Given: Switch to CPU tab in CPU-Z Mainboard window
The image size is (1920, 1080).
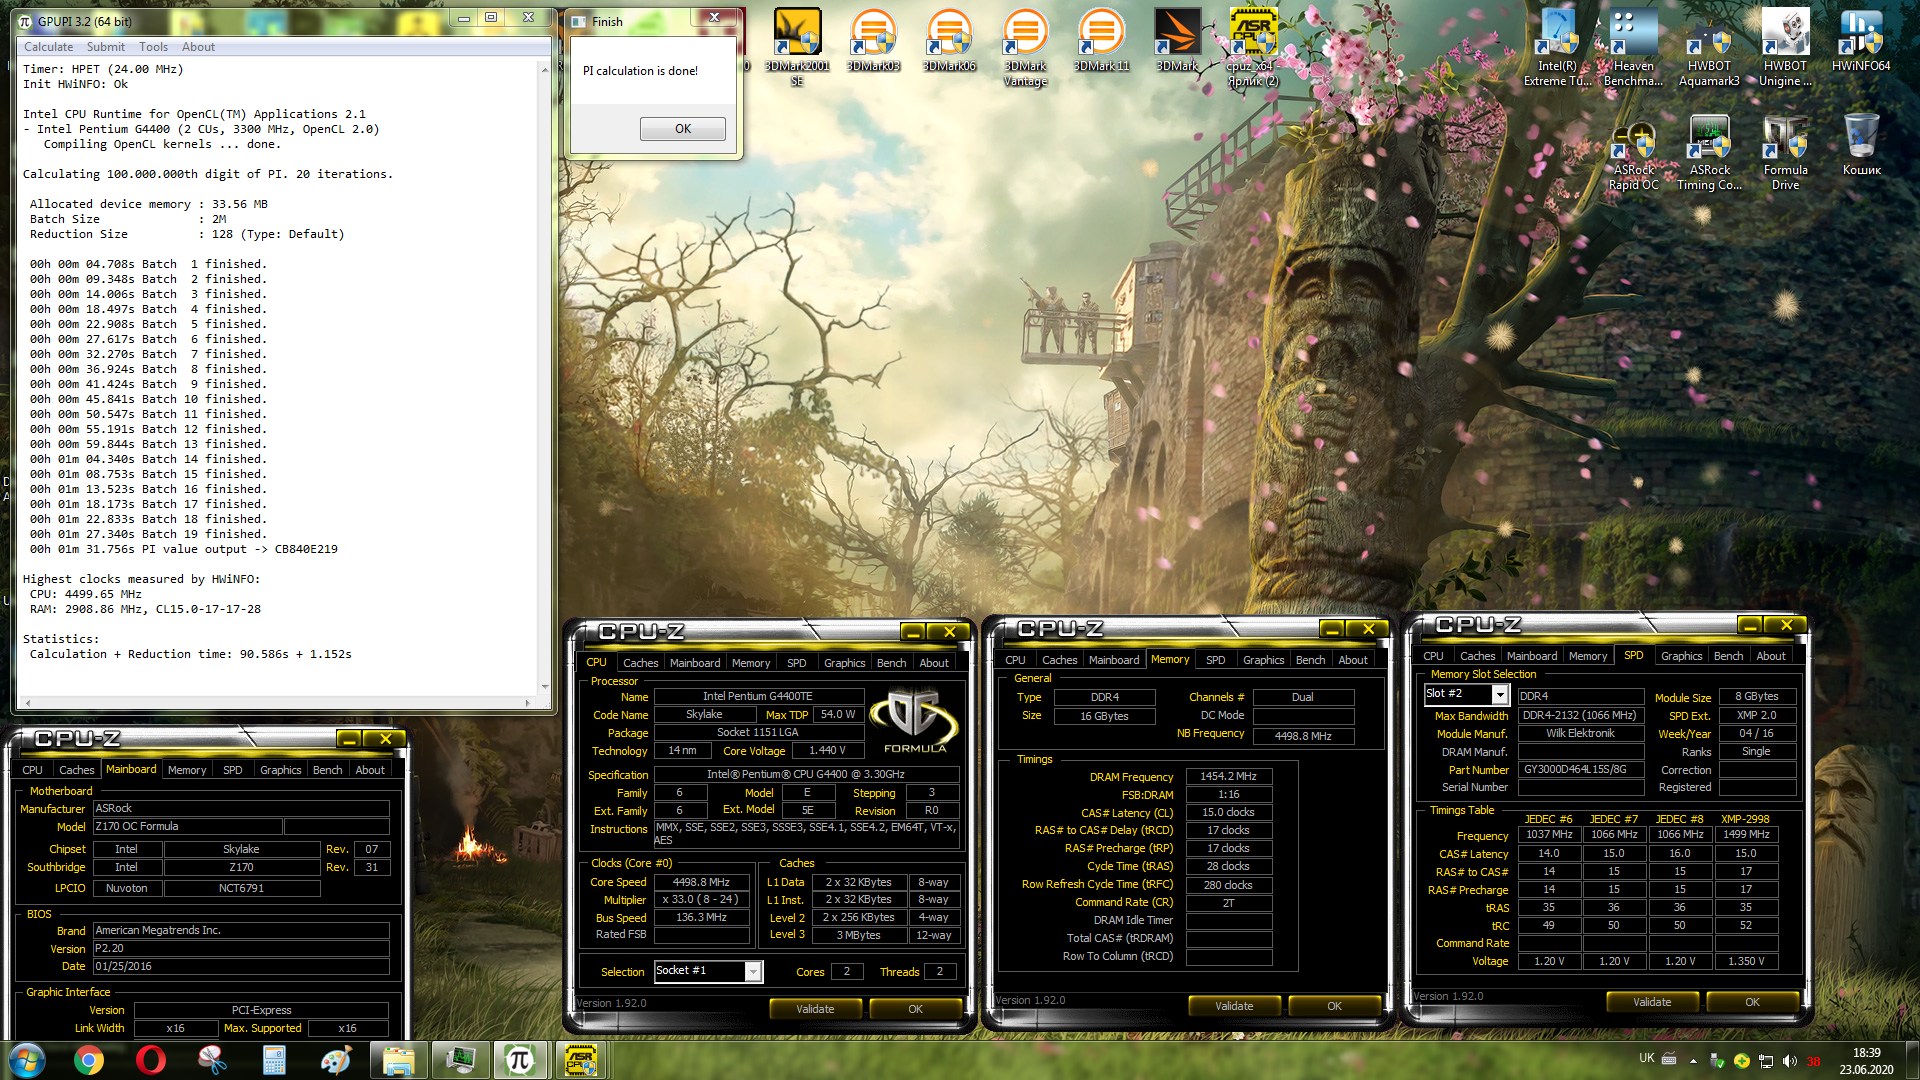Looking at the screenshot, I should coord(32,770).
